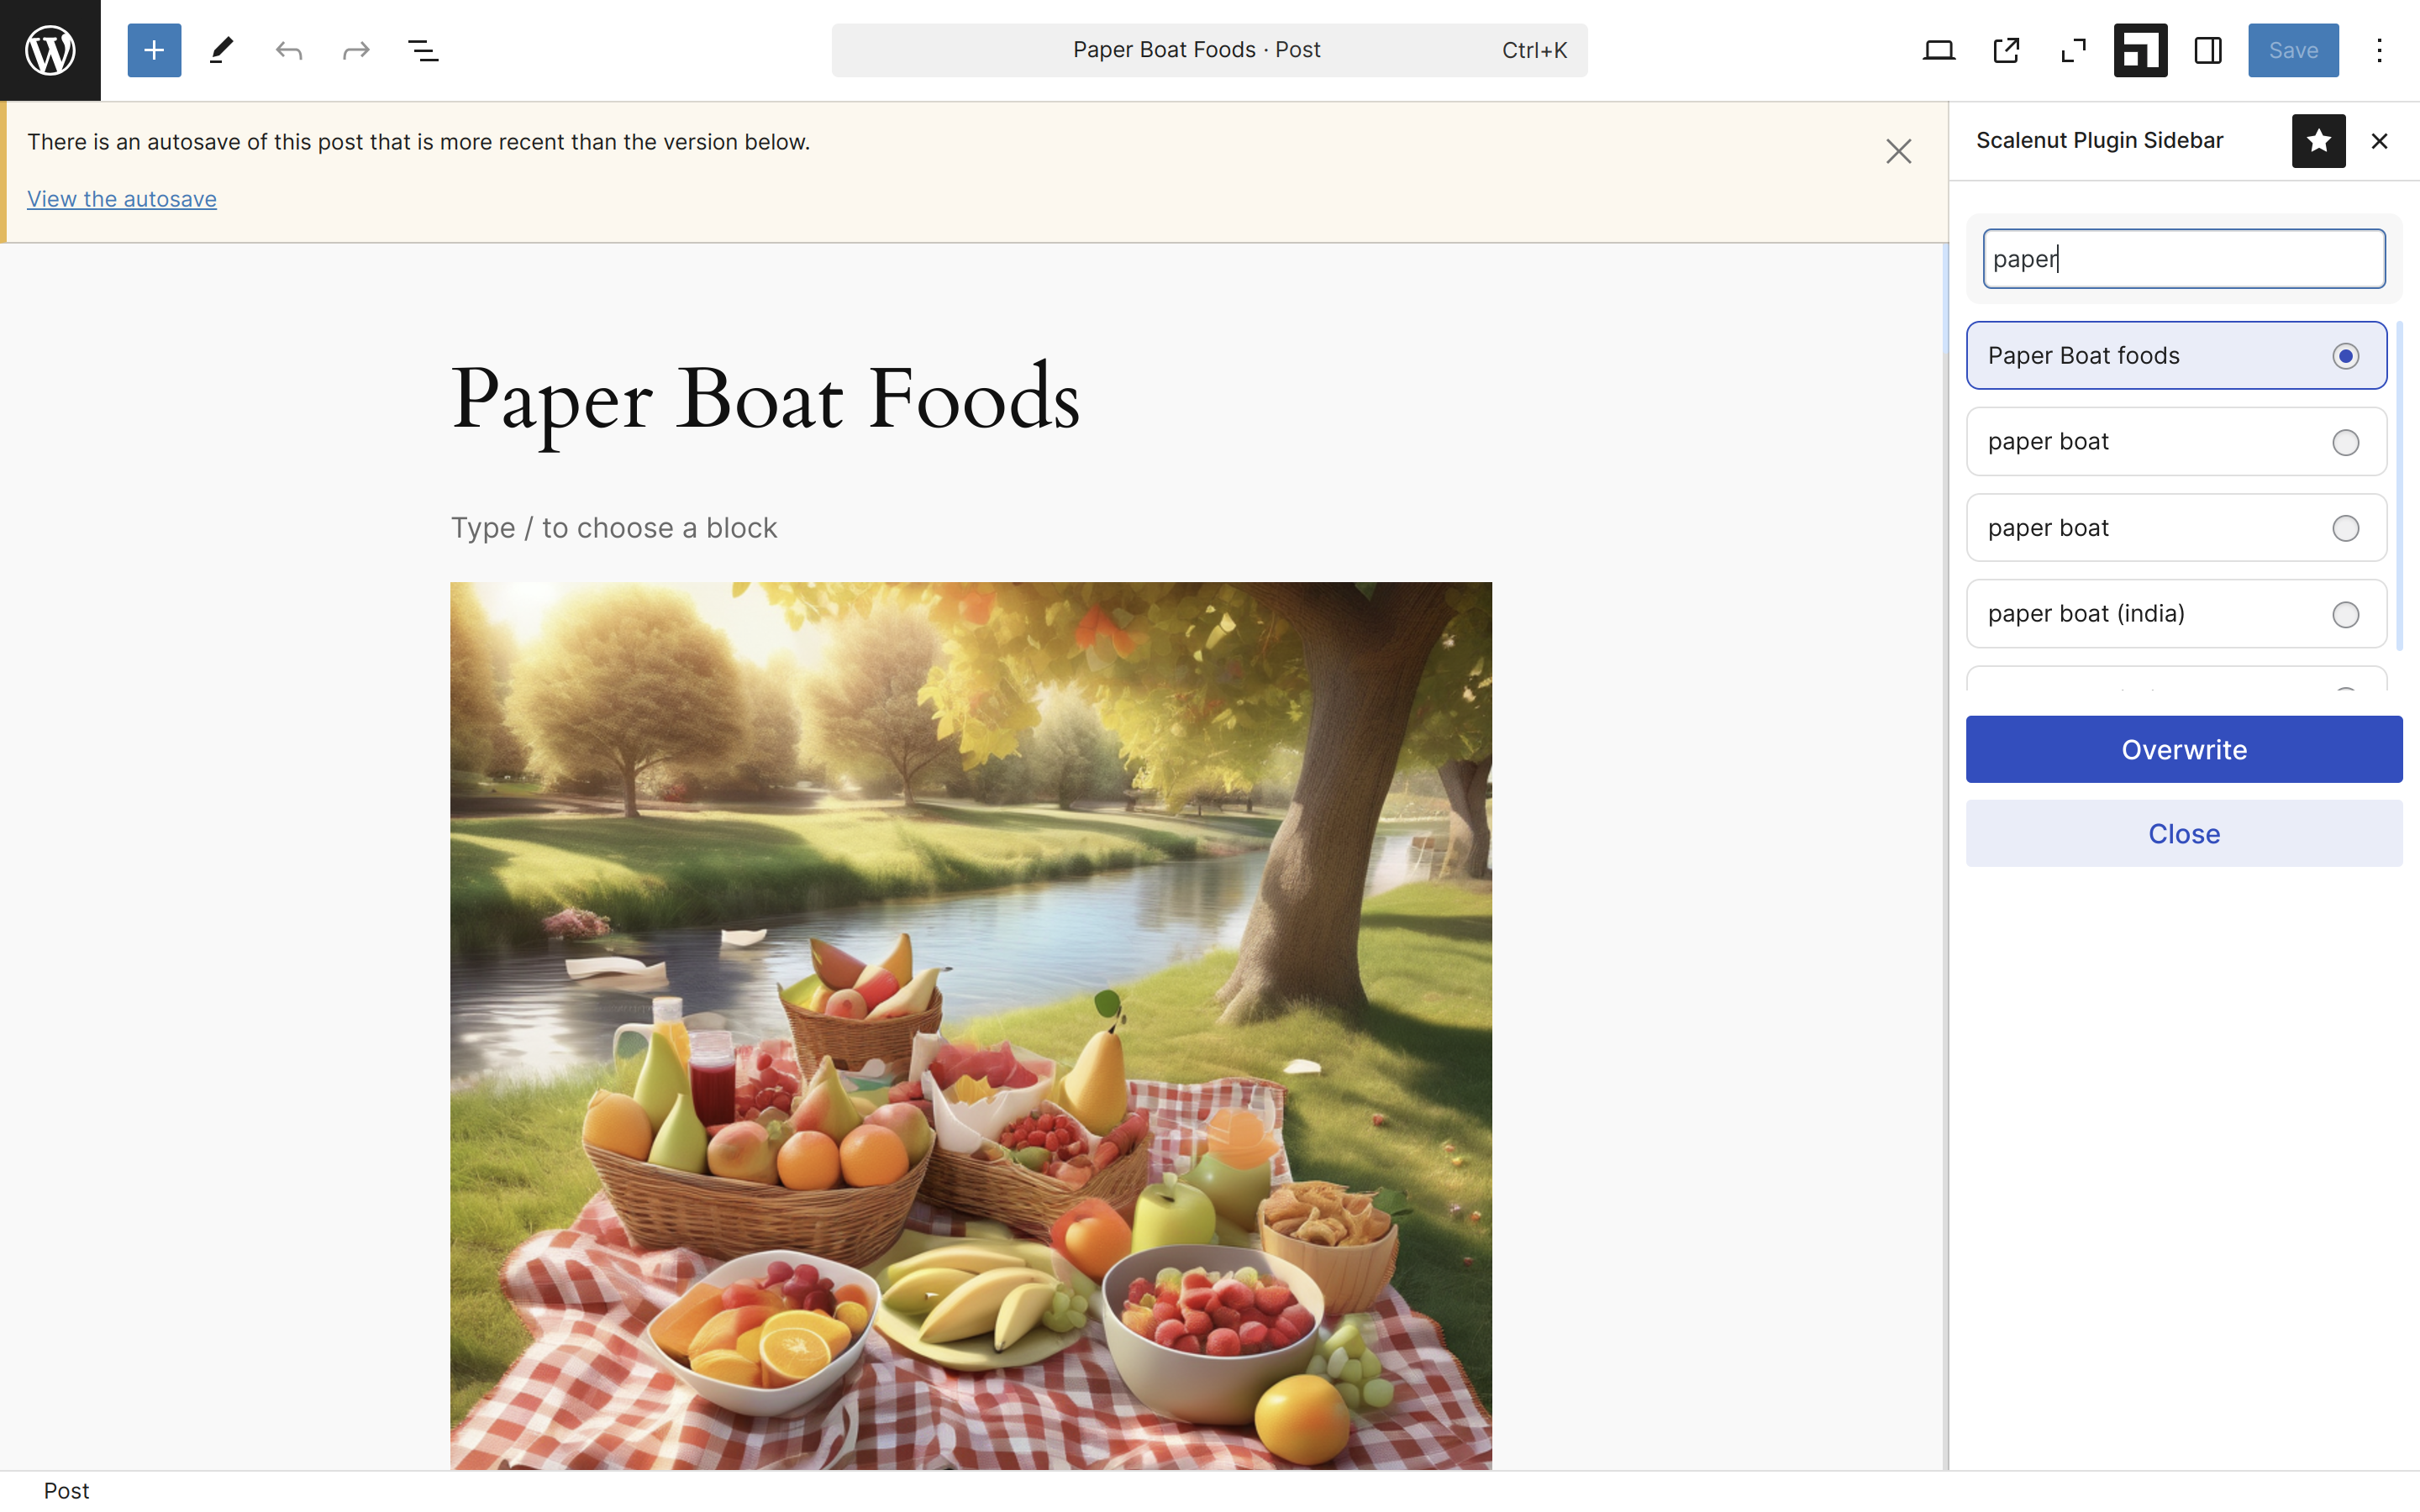
Task: Click the sidebar results list scrollbar
Action: tap(2399, 486)
